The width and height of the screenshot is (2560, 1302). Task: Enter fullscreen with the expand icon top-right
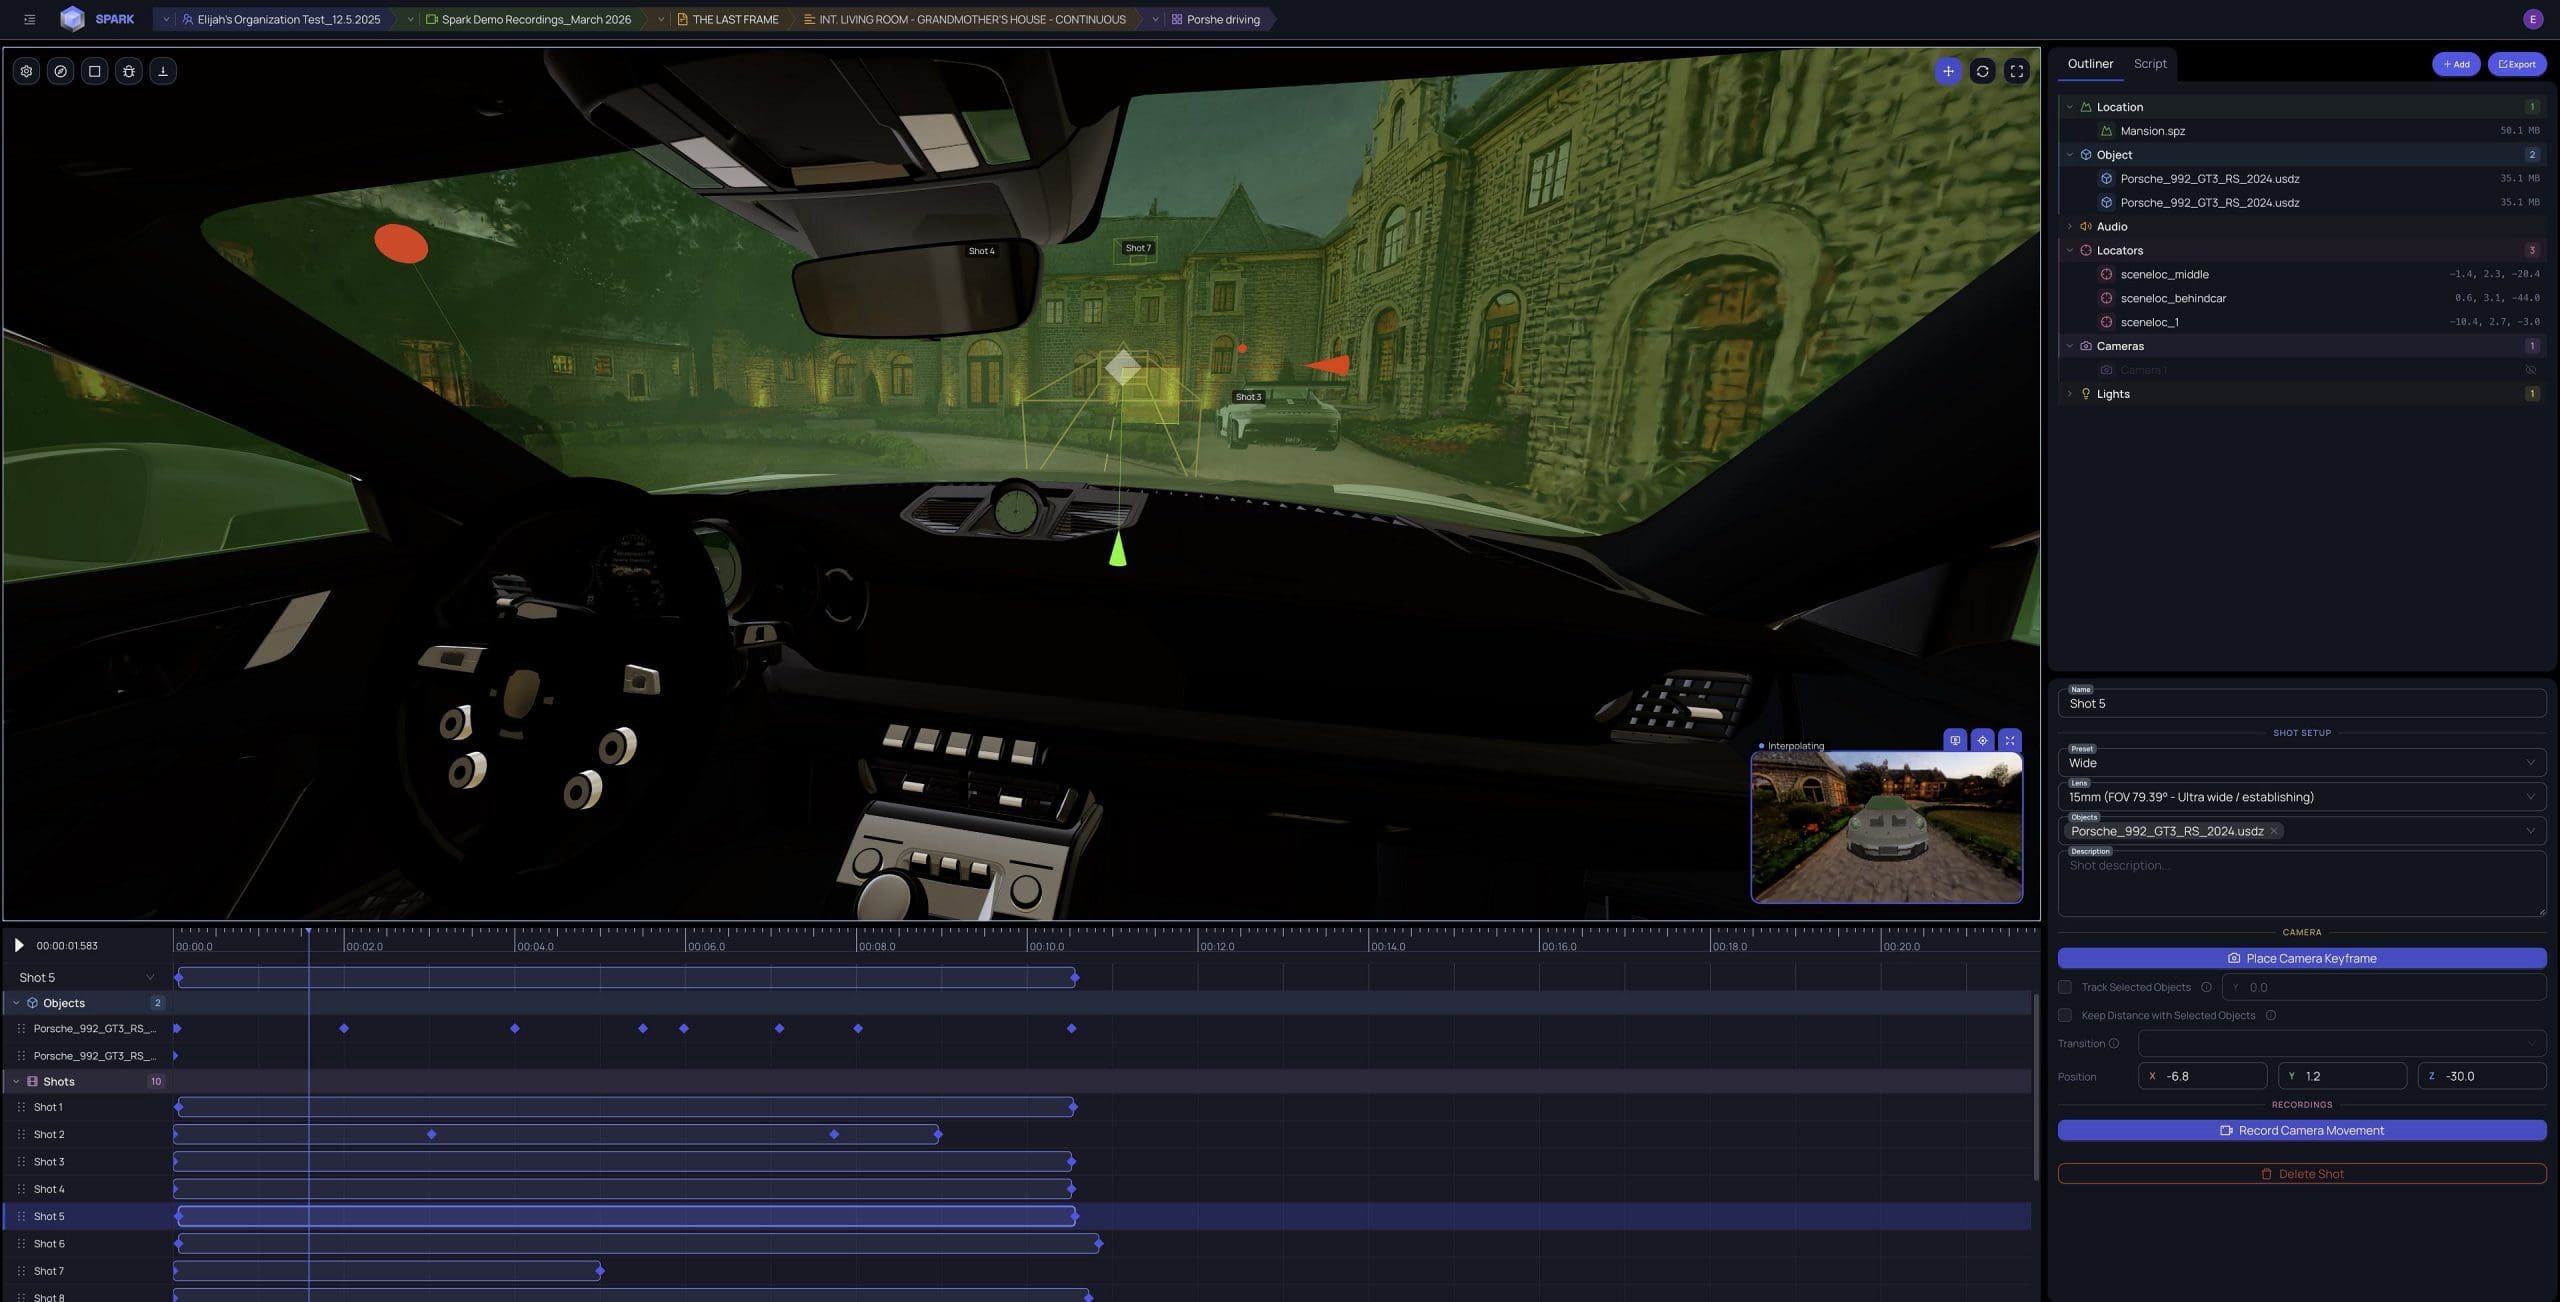coord(2016,71)
